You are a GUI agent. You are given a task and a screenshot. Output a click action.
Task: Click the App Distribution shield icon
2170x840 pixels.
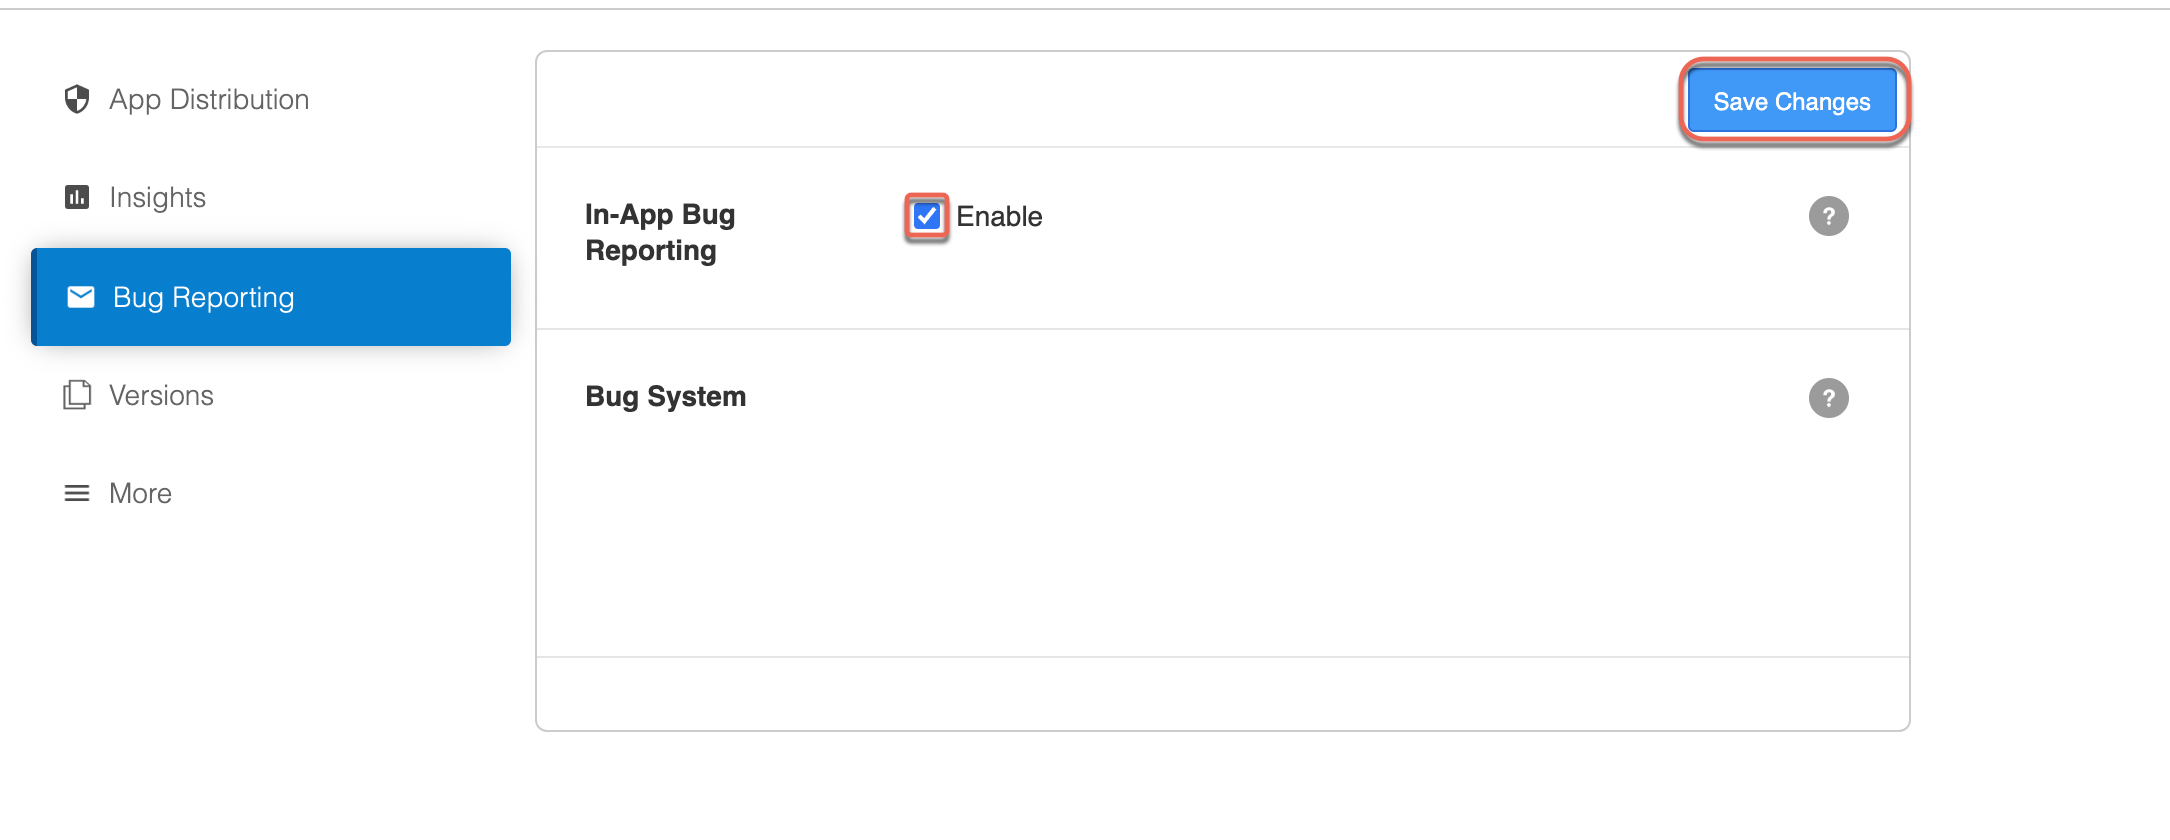tap(77, 99)
